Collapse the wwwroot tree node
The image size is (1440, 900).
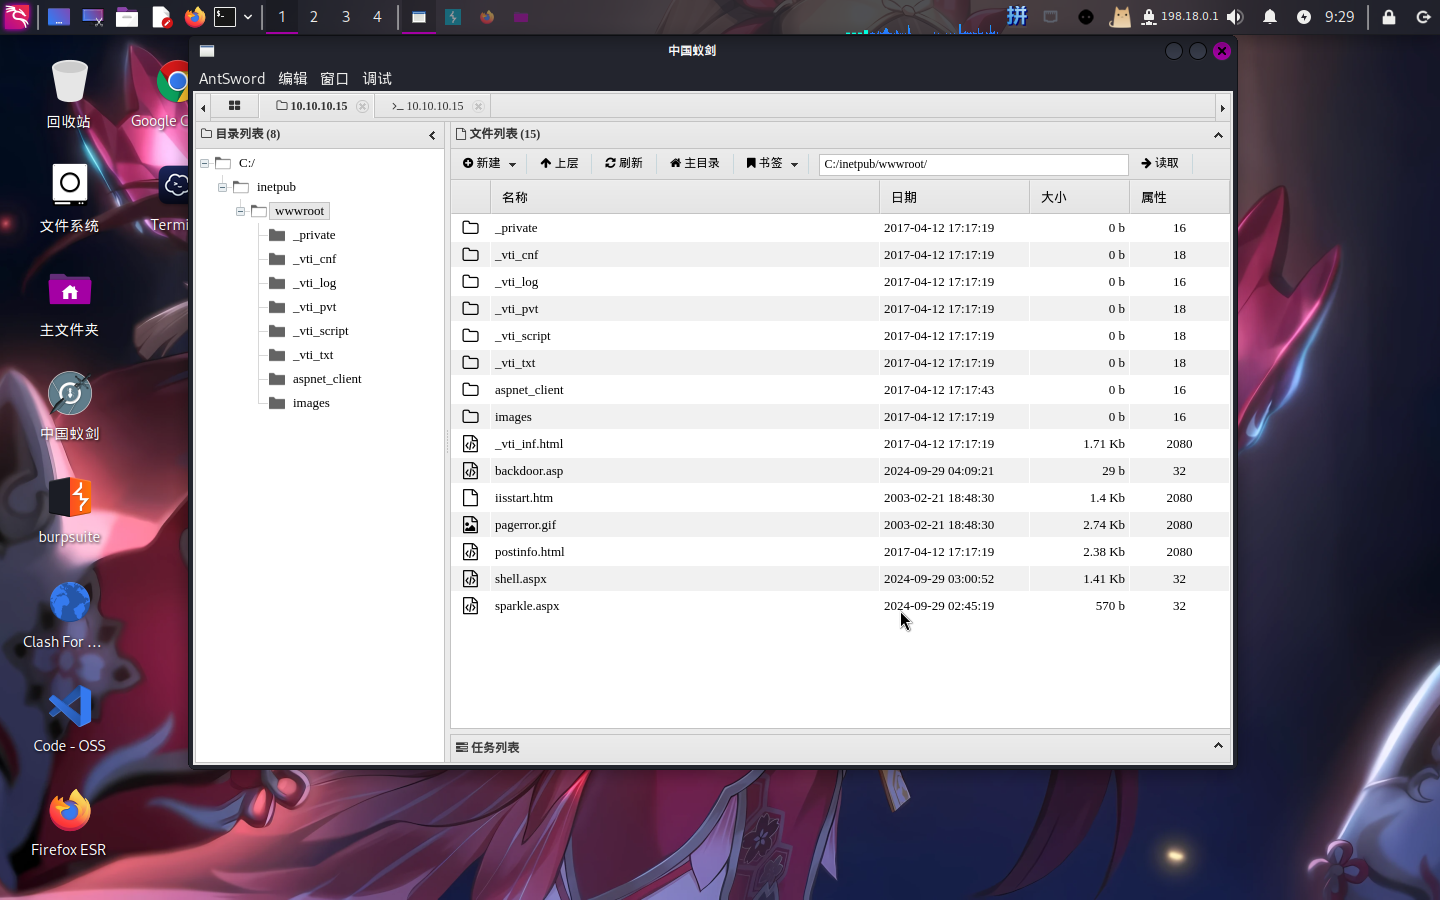point(240,211)
